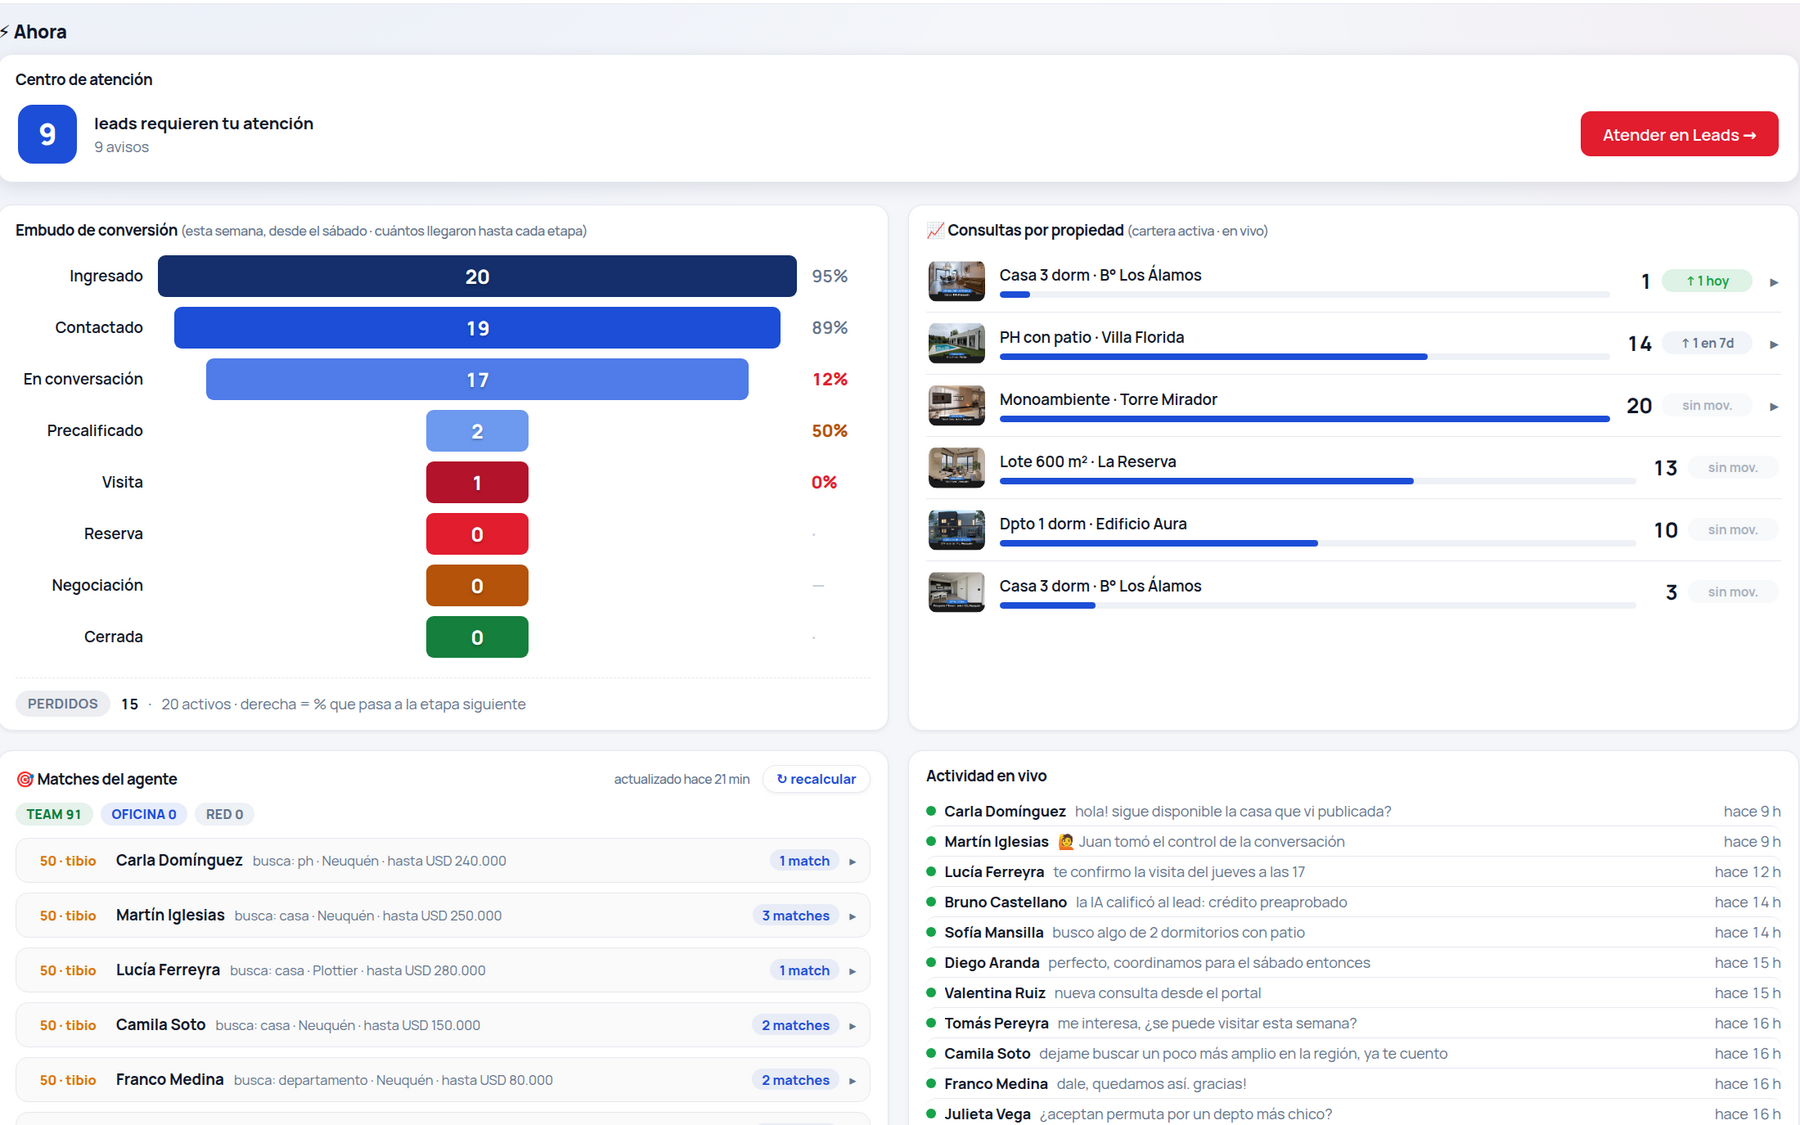This screenshot has height=1125, width=1800.
Task: Click the Reserva funnel bar showing 0
Action: point(477,534)
